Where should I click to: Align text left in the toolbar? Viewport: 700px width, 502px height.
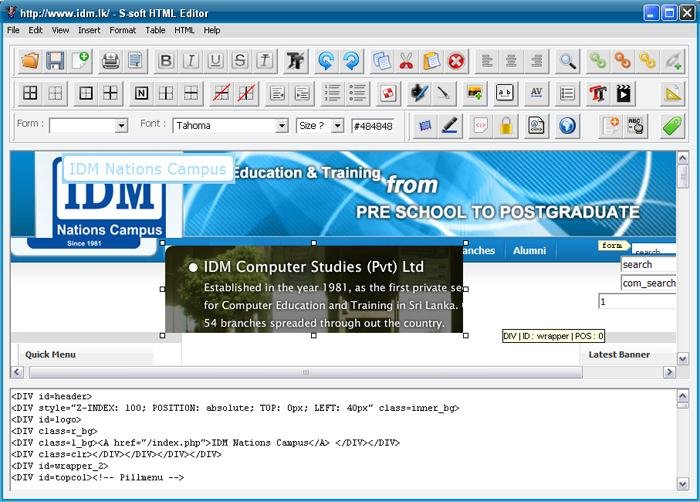[x=487, y=61]
